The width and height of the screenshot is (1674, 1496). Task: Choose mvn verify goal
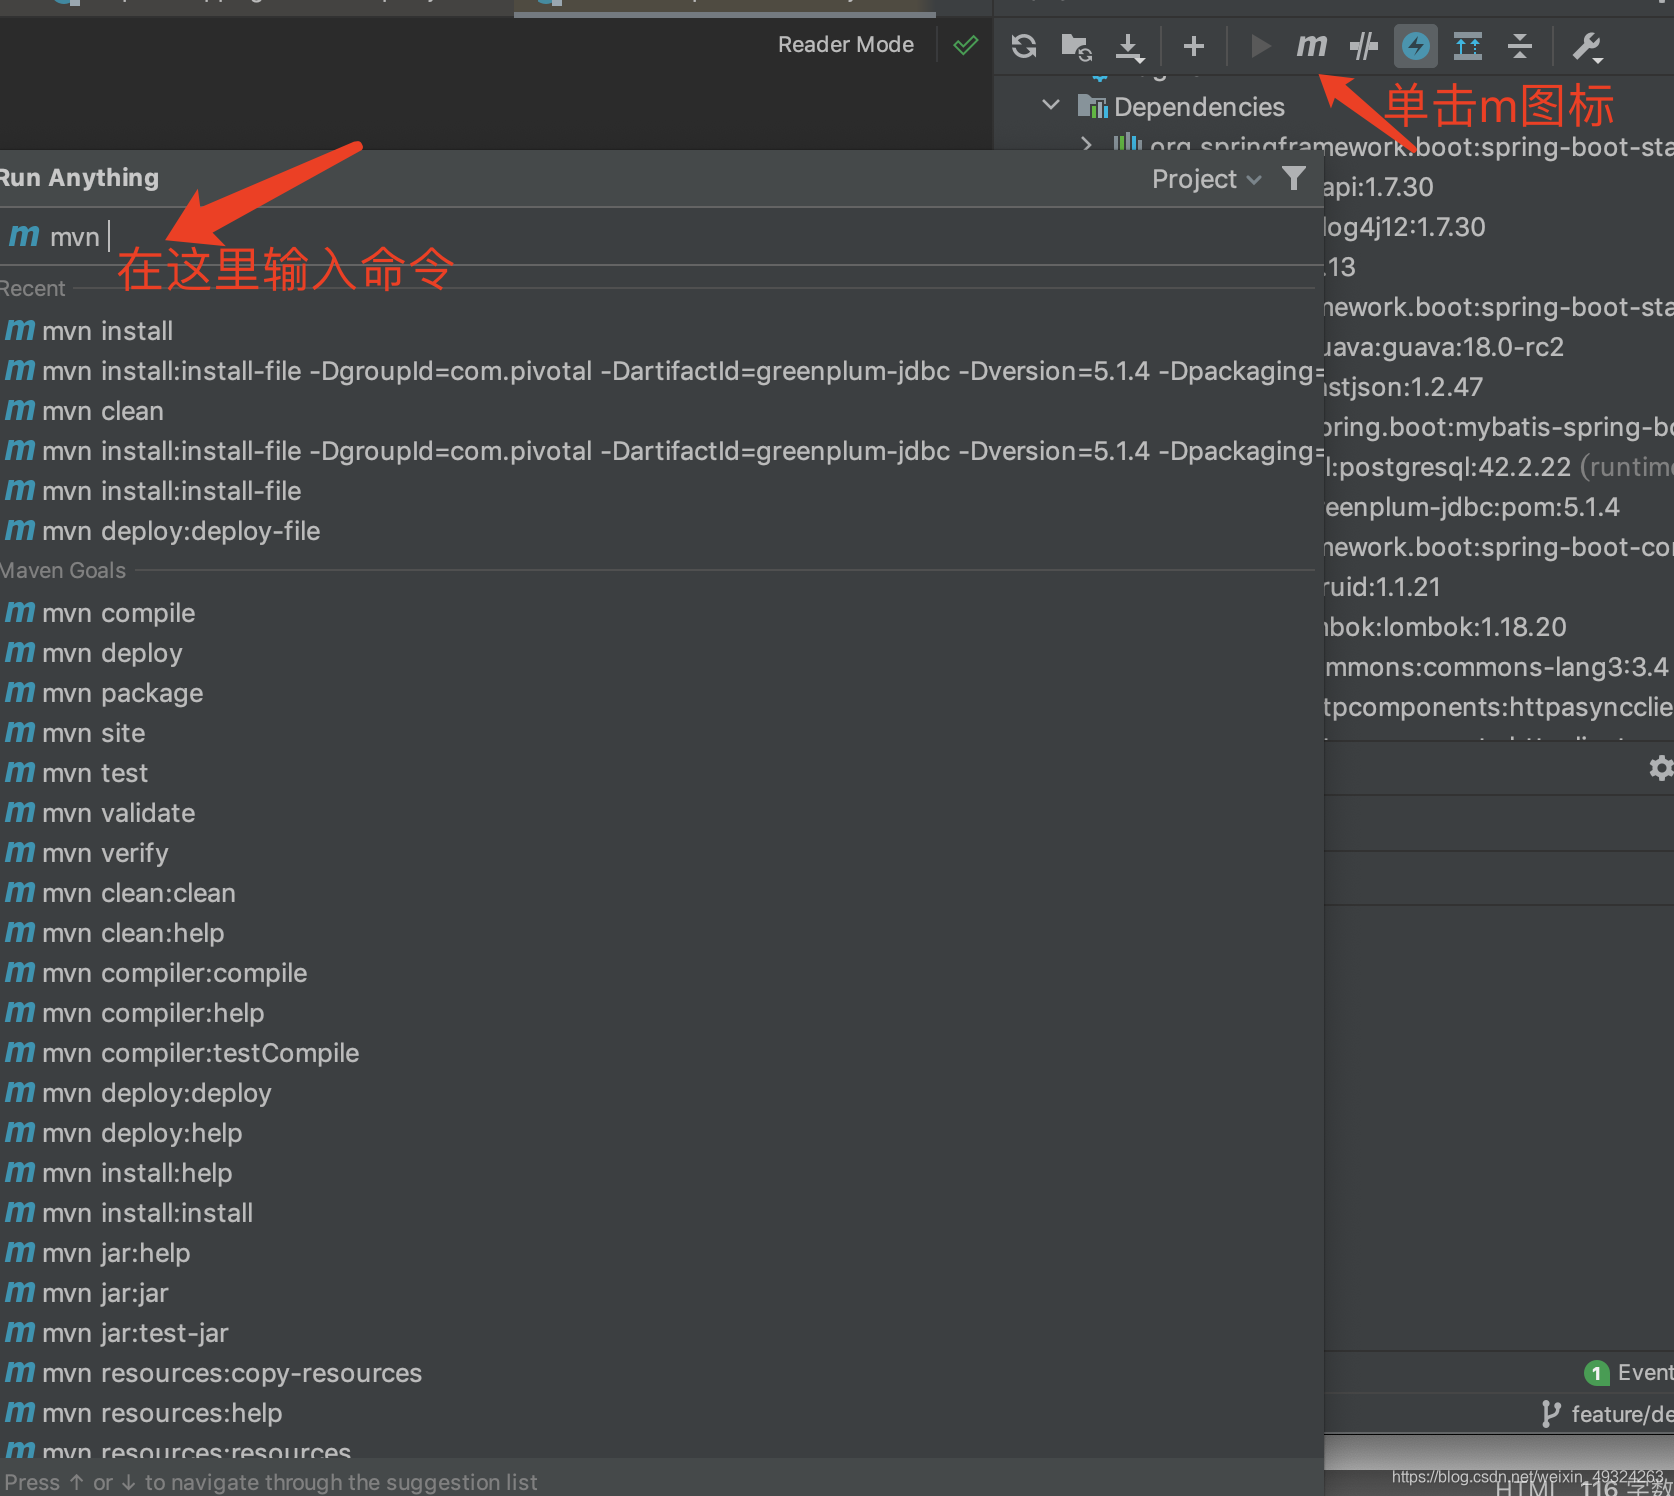660,853
